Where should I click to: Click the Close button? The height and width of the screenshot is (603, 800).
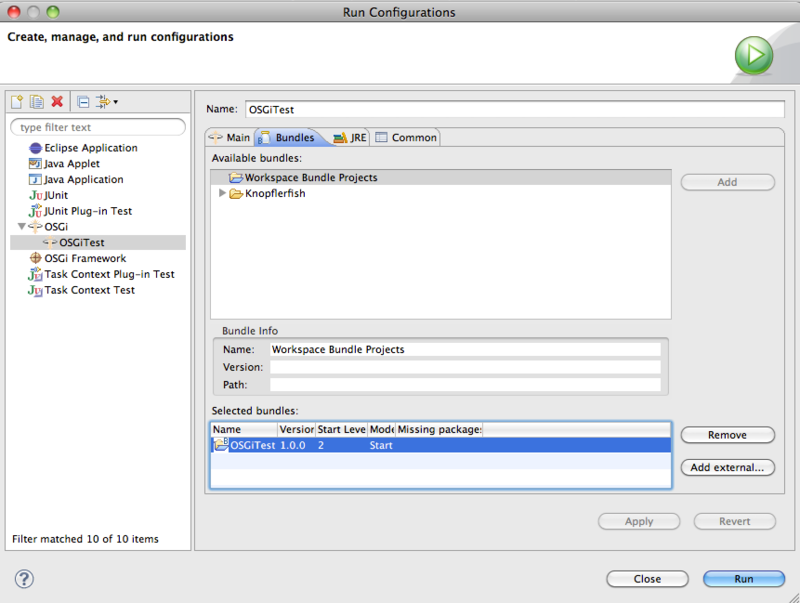[647, 579]
